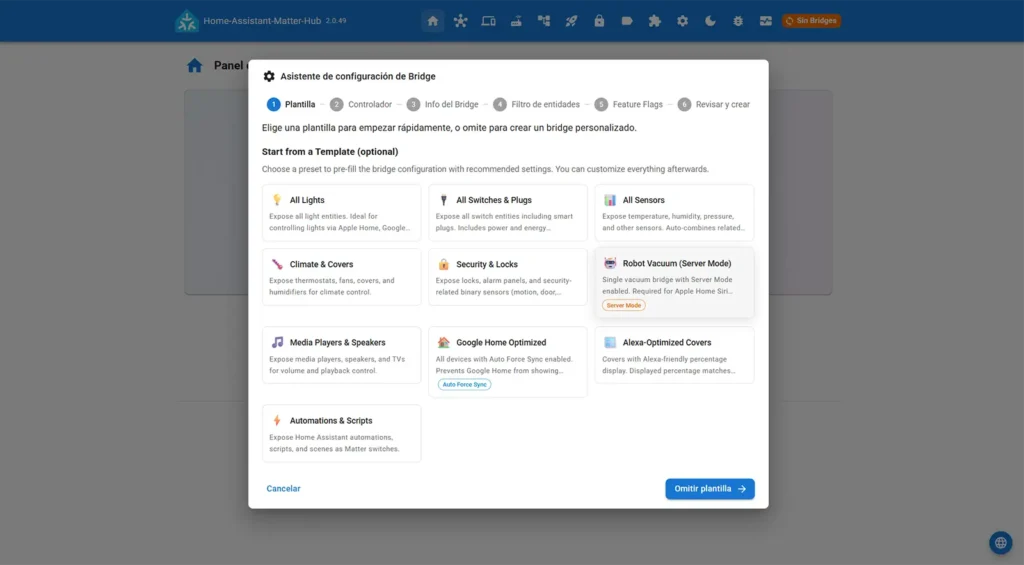This screenshot has height=565, width=1024.
Task: Open the tree structure icon in top bar
Action: [543, 21]
